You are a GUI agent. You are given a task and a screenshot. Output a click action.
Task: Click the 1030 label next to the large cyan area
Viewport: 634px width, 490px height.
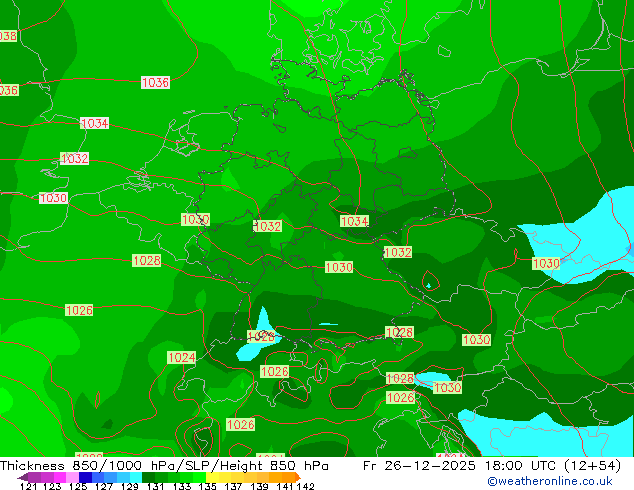tap(546, 264)
